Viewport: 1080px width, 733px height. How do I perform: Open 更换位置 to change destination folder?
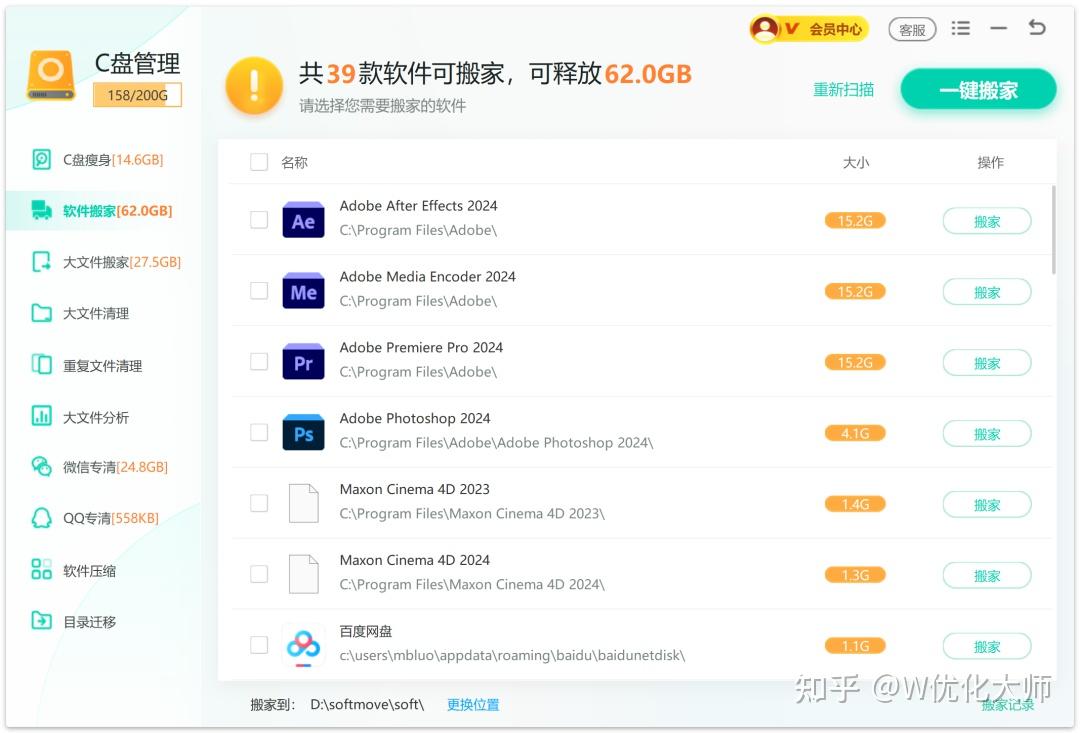point(472,704)
